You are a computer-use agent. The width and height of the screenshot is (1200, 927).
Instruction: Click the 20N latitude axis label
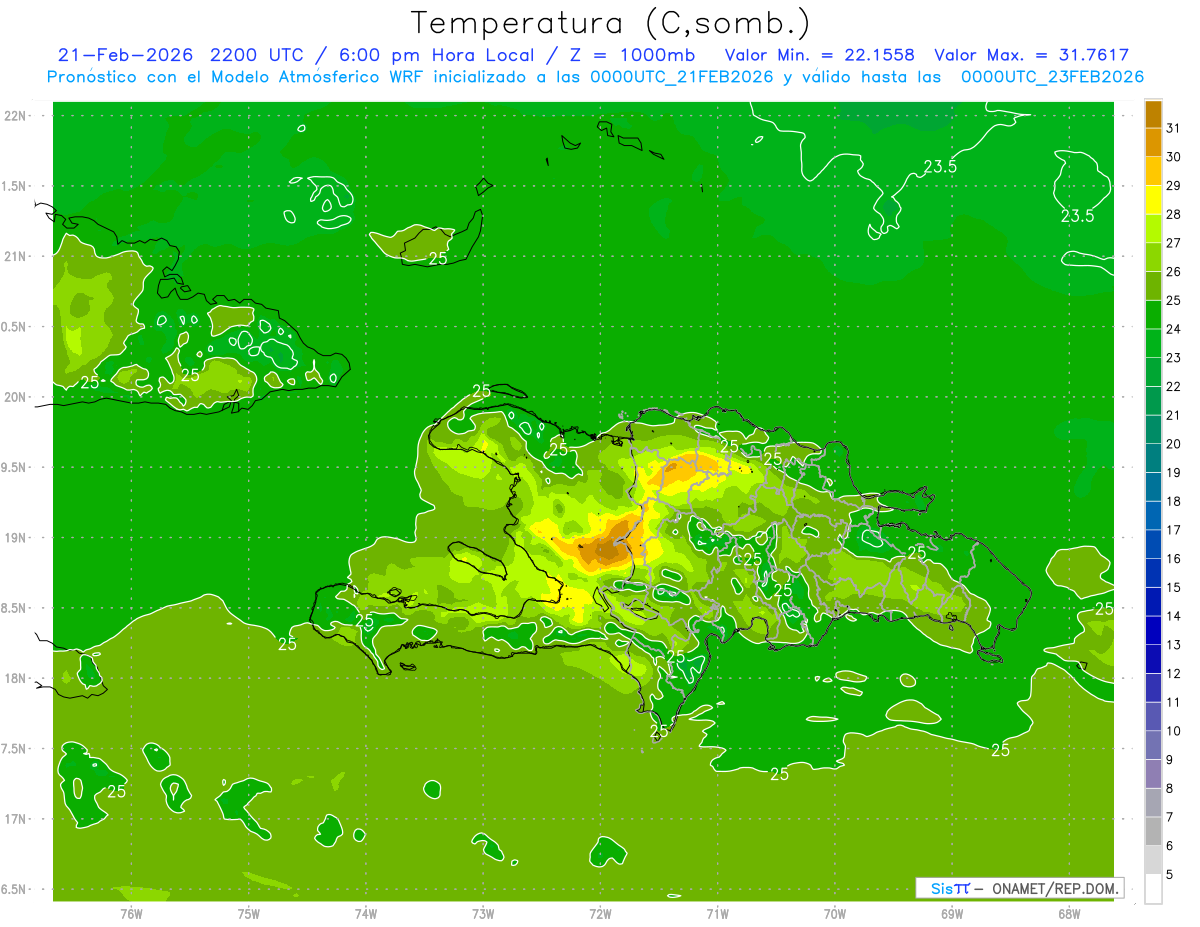(x=15, y=397)
